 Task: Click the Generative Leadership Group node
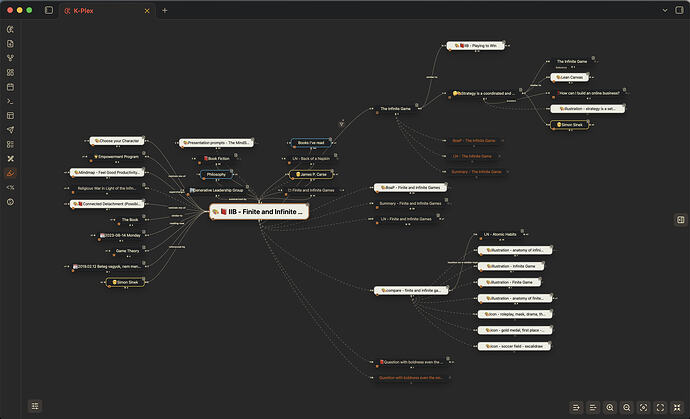(216, 190)
